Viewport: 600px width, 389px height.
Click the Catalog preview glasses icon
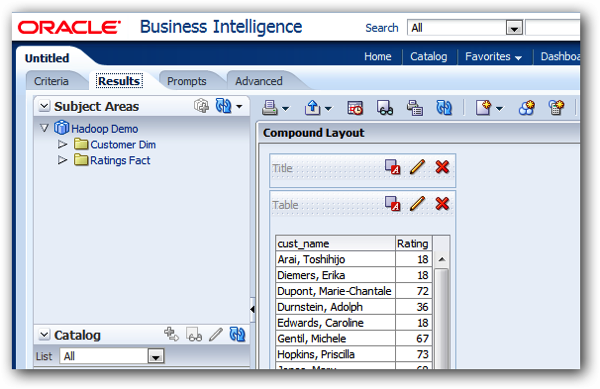(x=194, y=334)
